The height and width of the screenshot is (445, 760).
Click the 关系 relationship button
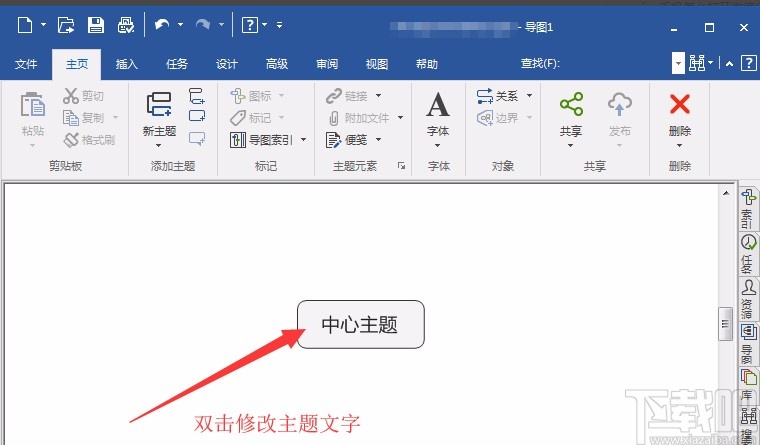pos(497,96)
